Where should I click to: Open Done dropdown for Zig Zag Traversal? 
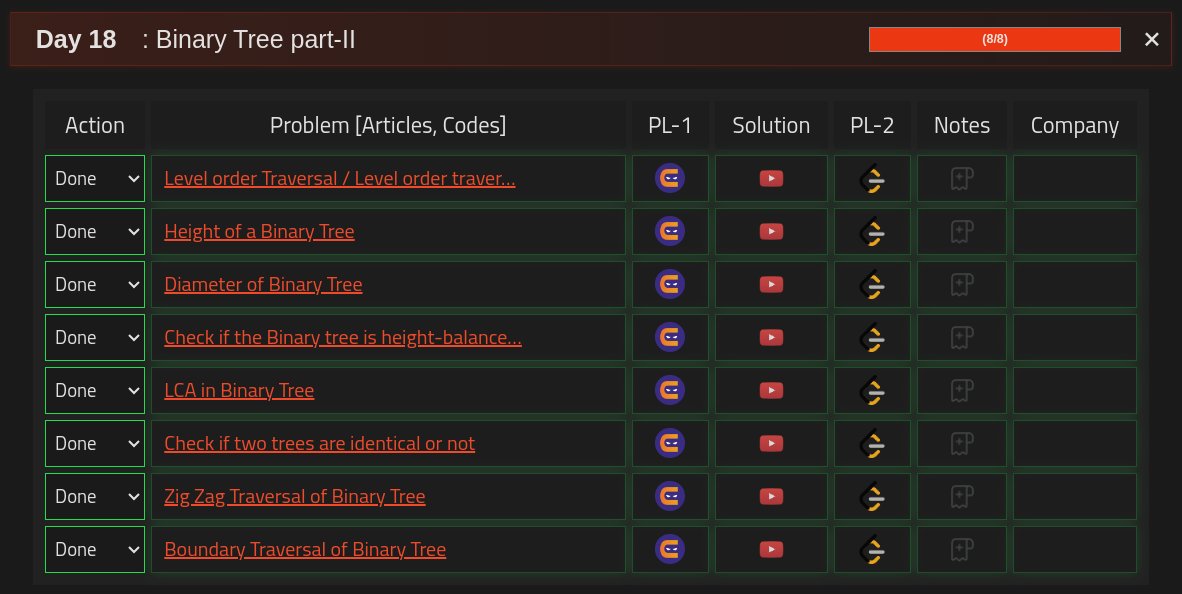[x=95, y=496]
